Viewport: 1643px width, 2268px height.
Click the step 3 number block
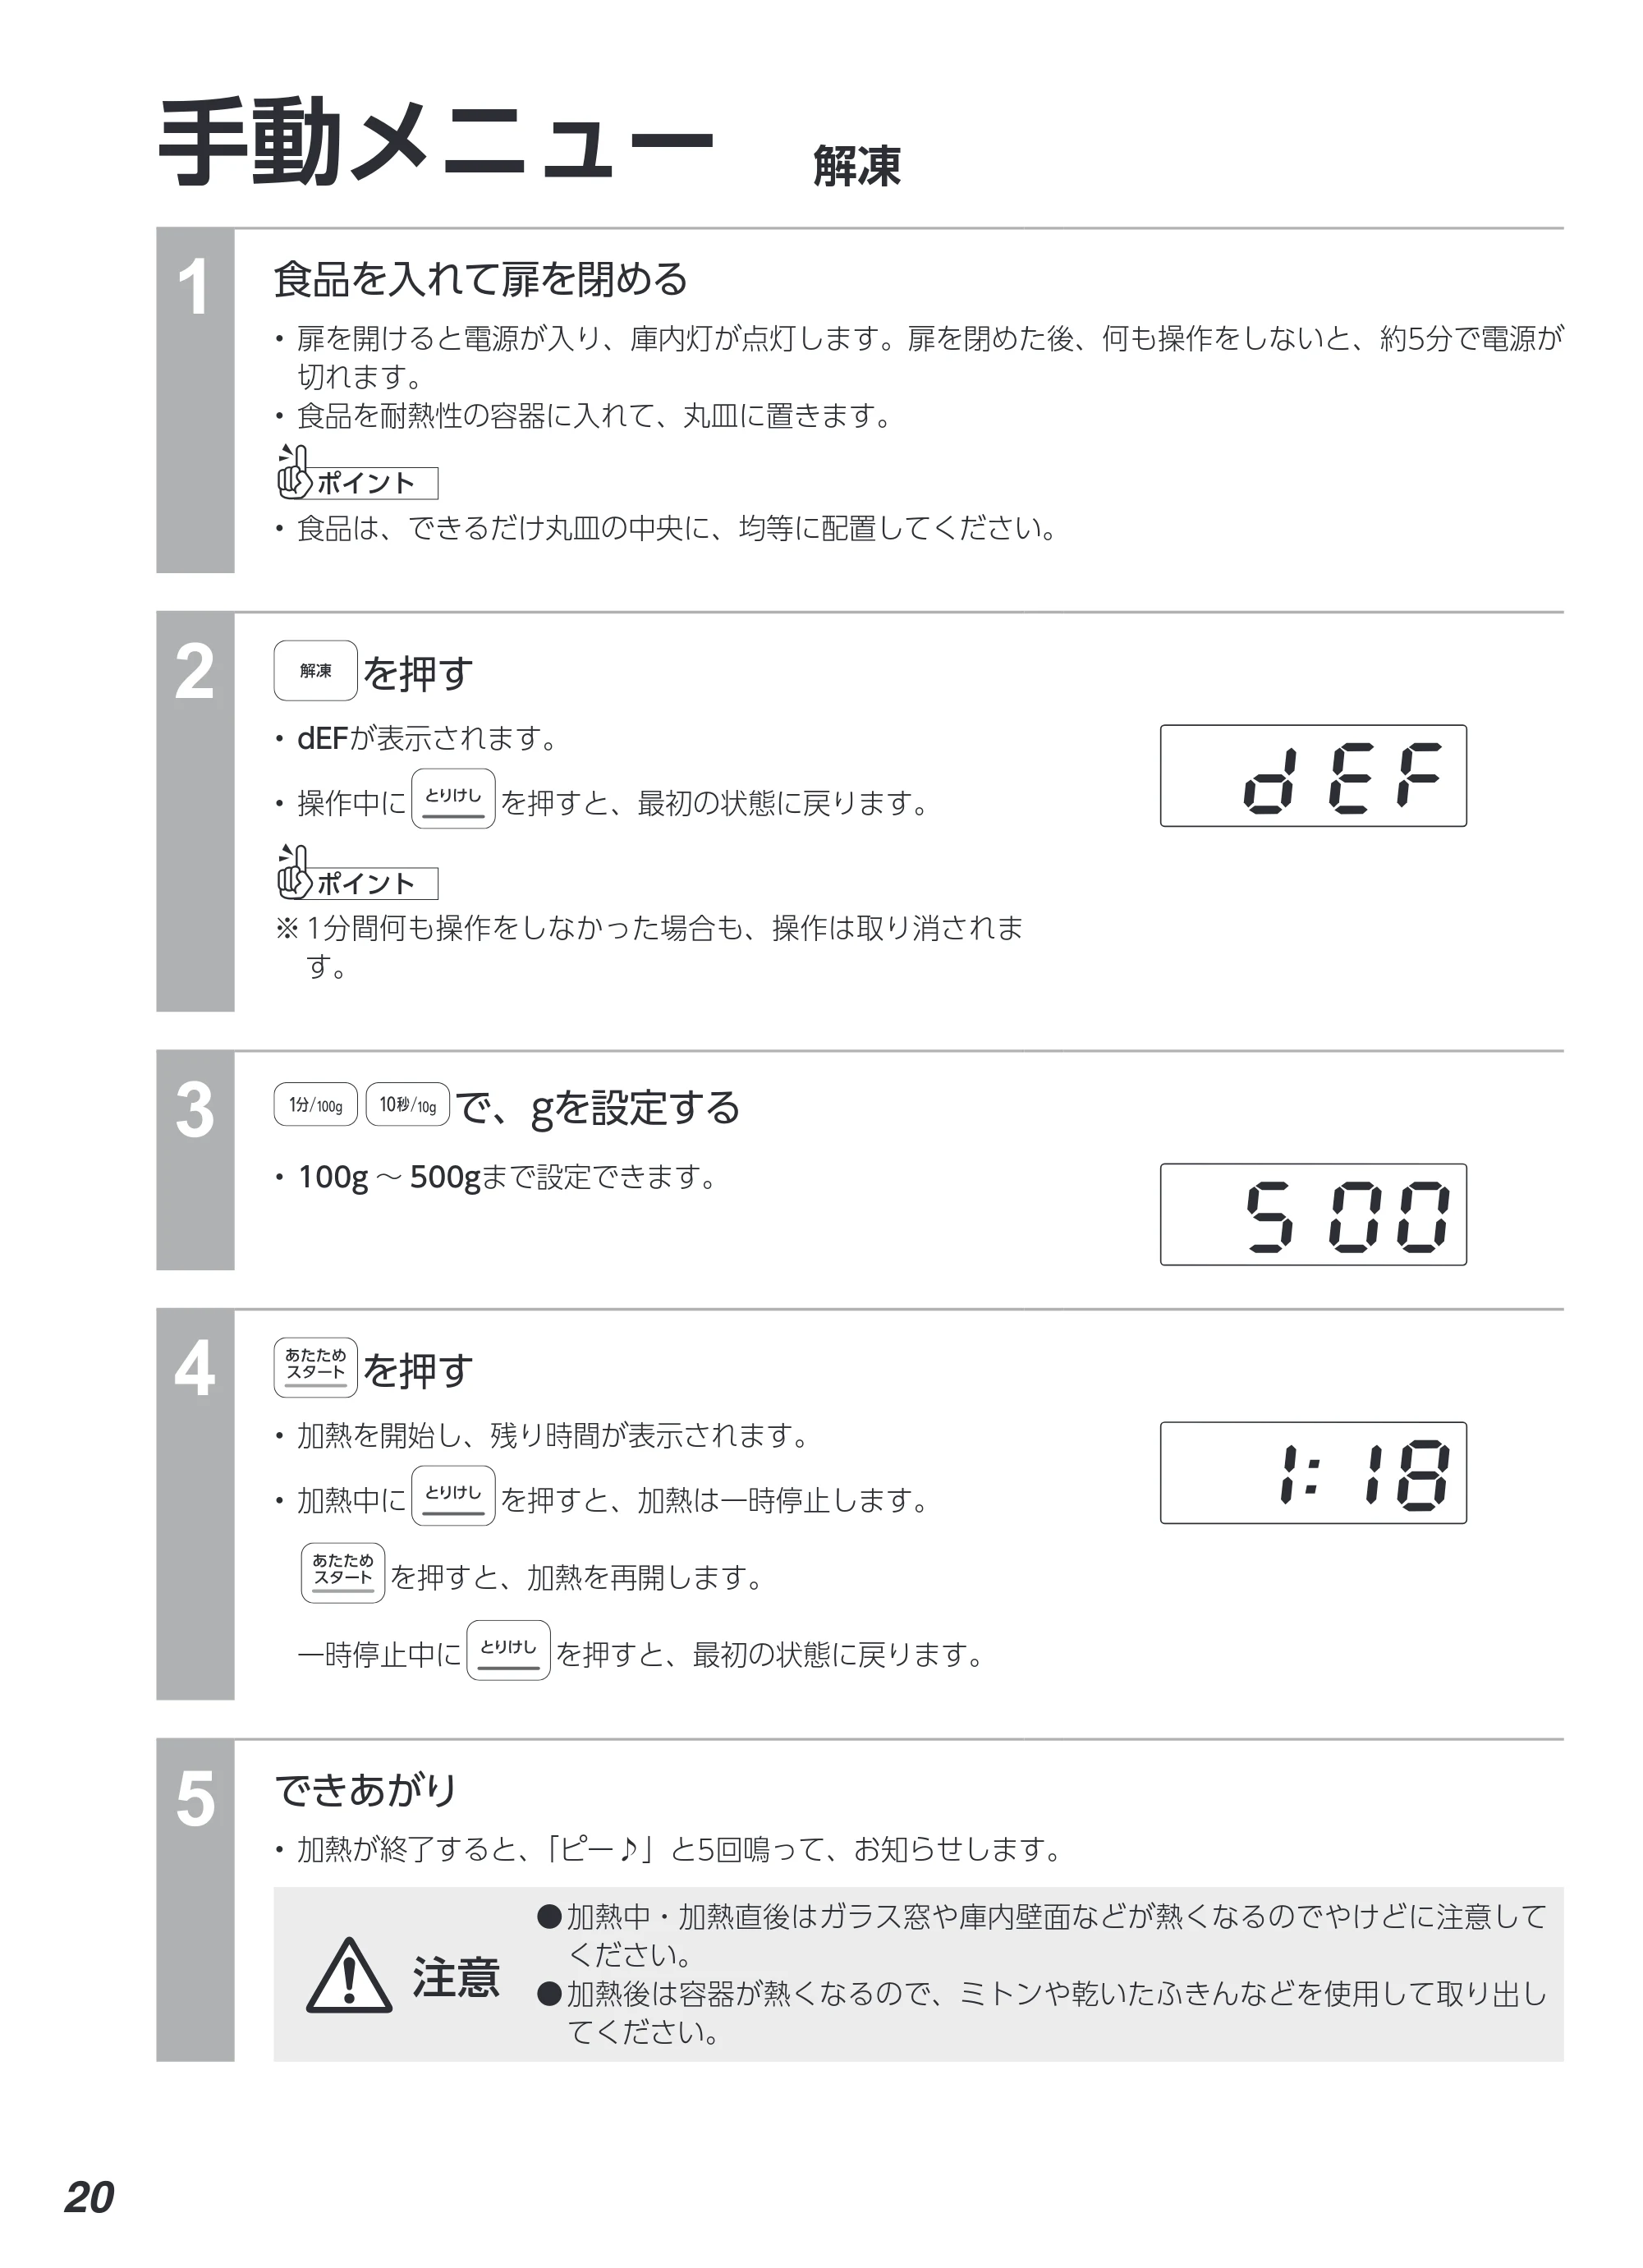195,1160
